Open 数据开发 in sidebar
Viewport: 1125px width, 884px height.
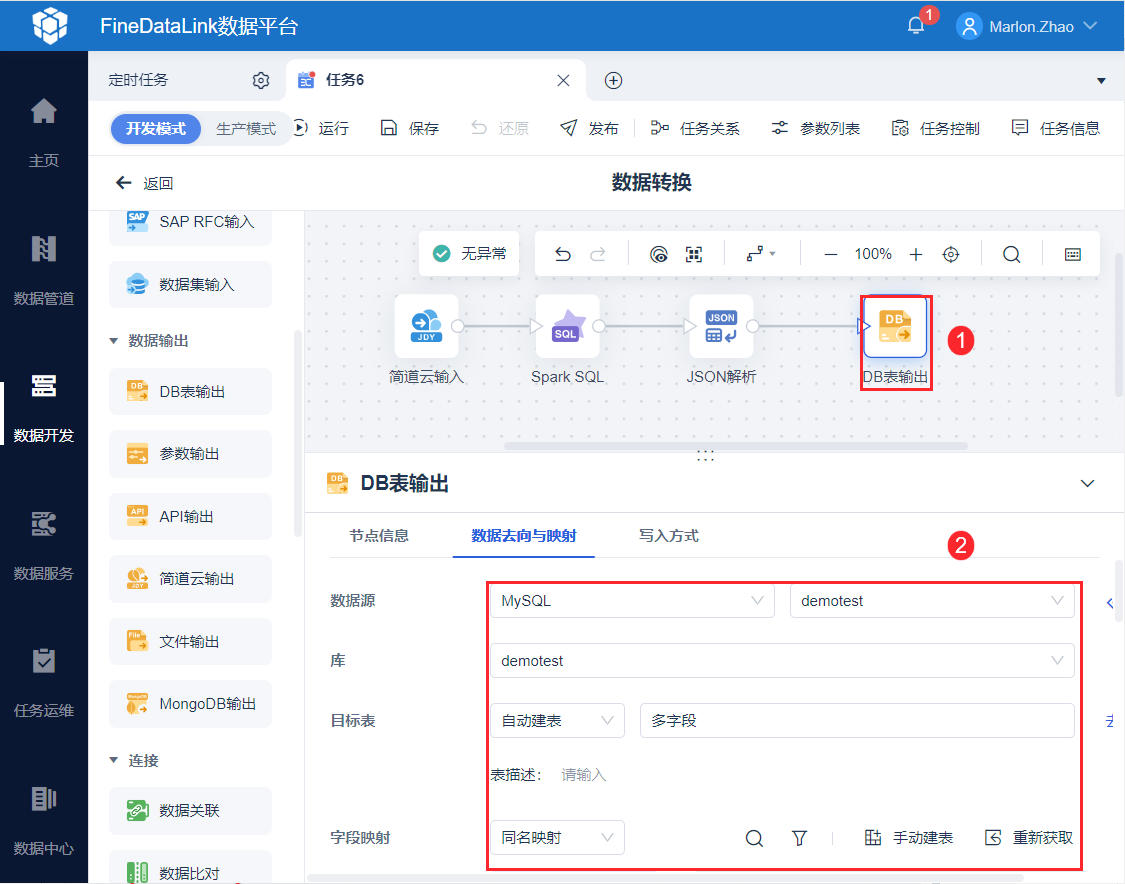point(44,408)
